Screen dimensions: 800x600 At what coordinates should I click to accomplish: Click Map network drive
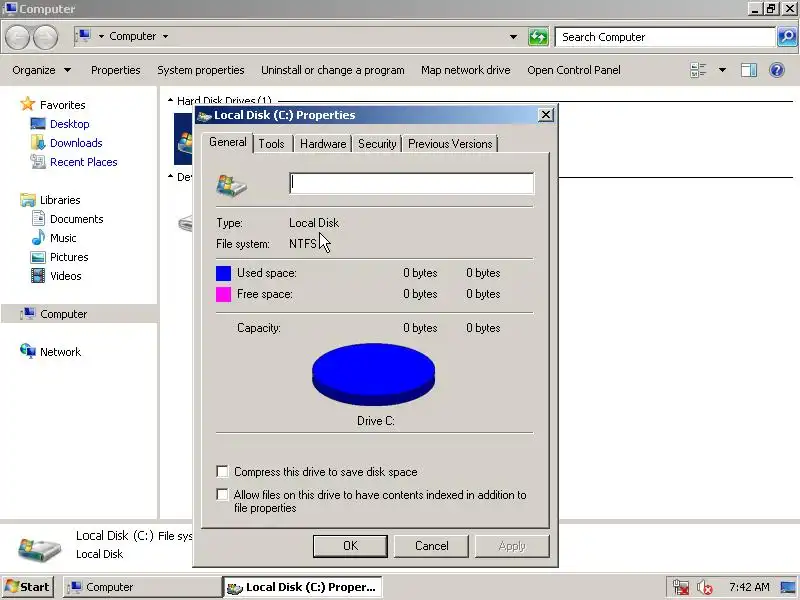click(465, 70)
